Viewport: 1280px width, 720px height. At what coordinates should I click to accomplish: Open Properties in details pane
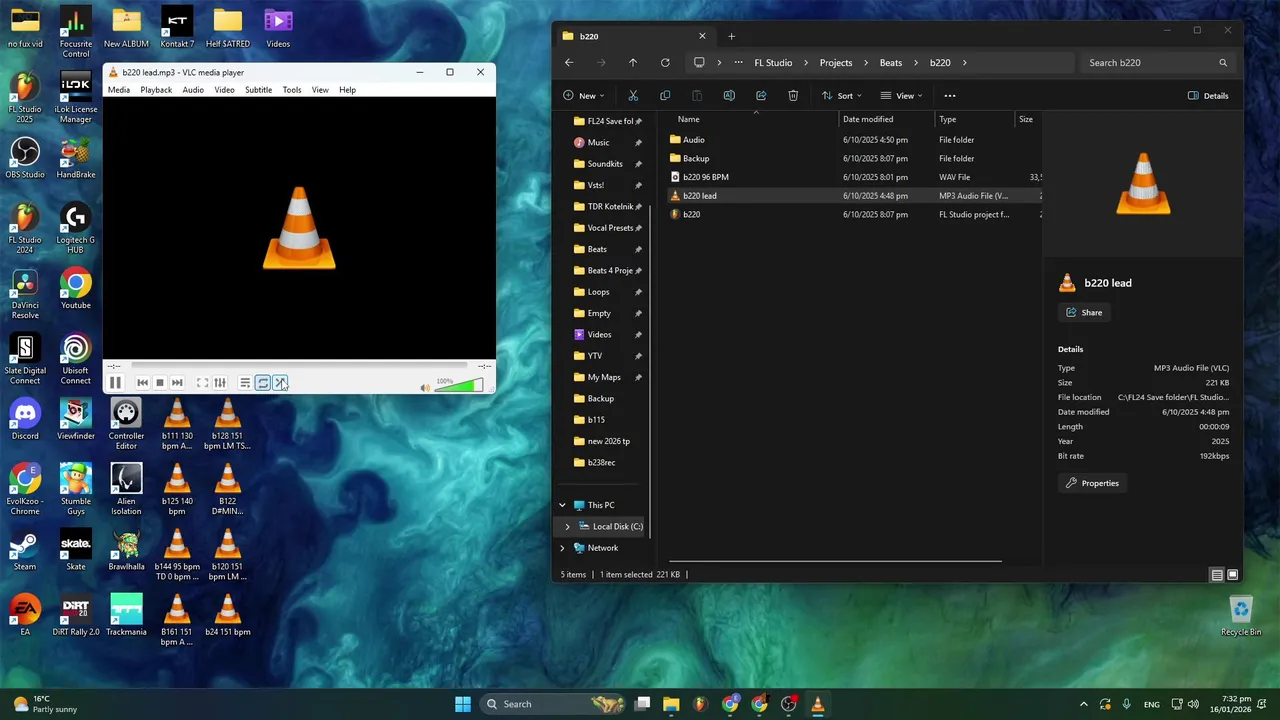[x=1092, y=483]
